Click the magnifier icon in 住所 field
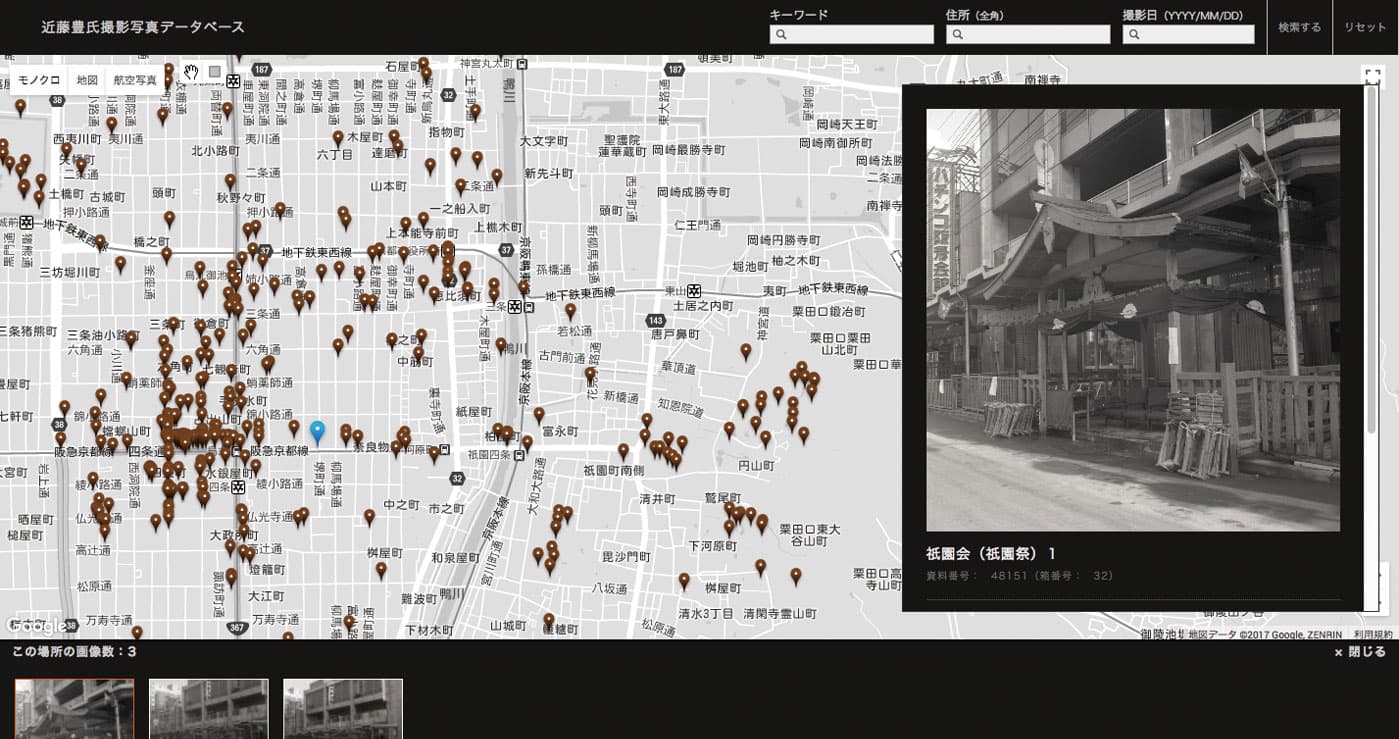 point(958,35)
